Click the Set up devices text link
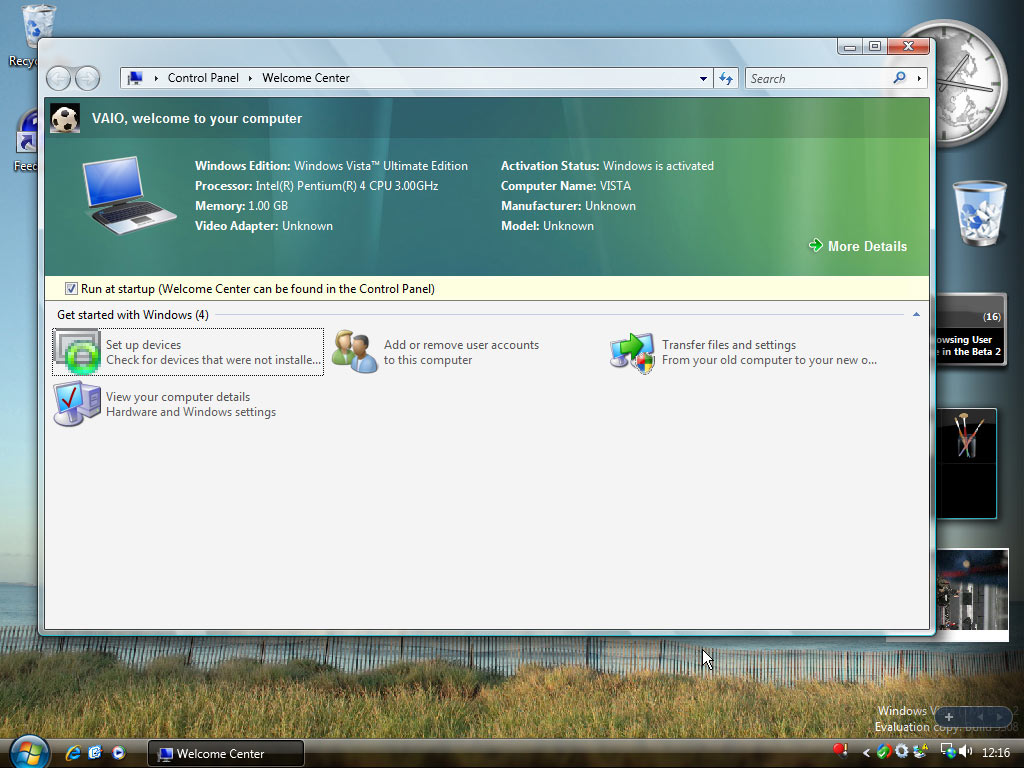Image resolution: width=1024 pixels, height=768 pixels. tap(144, 345)
